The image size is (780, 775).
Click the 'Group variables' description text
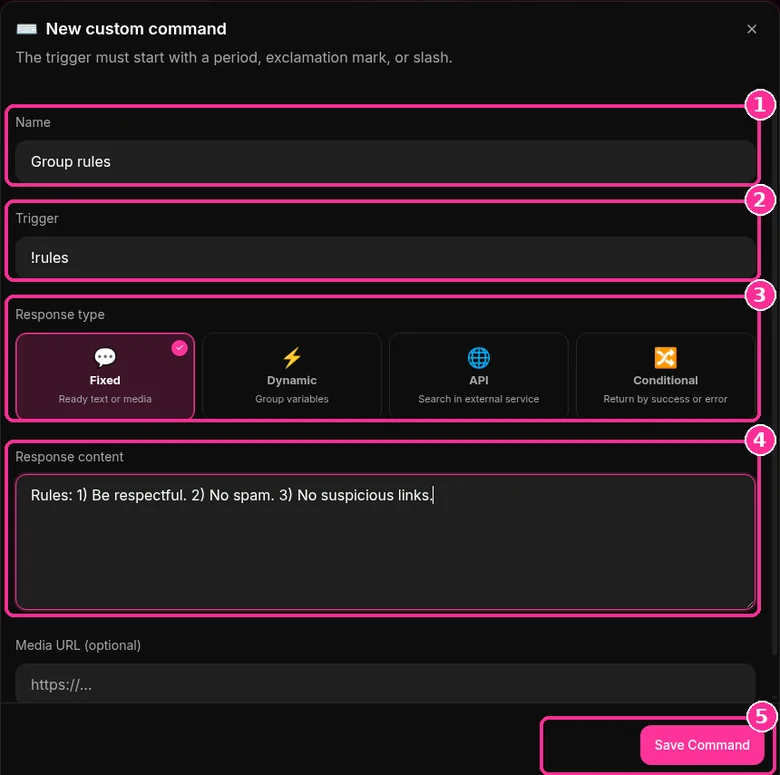(292, 399)
